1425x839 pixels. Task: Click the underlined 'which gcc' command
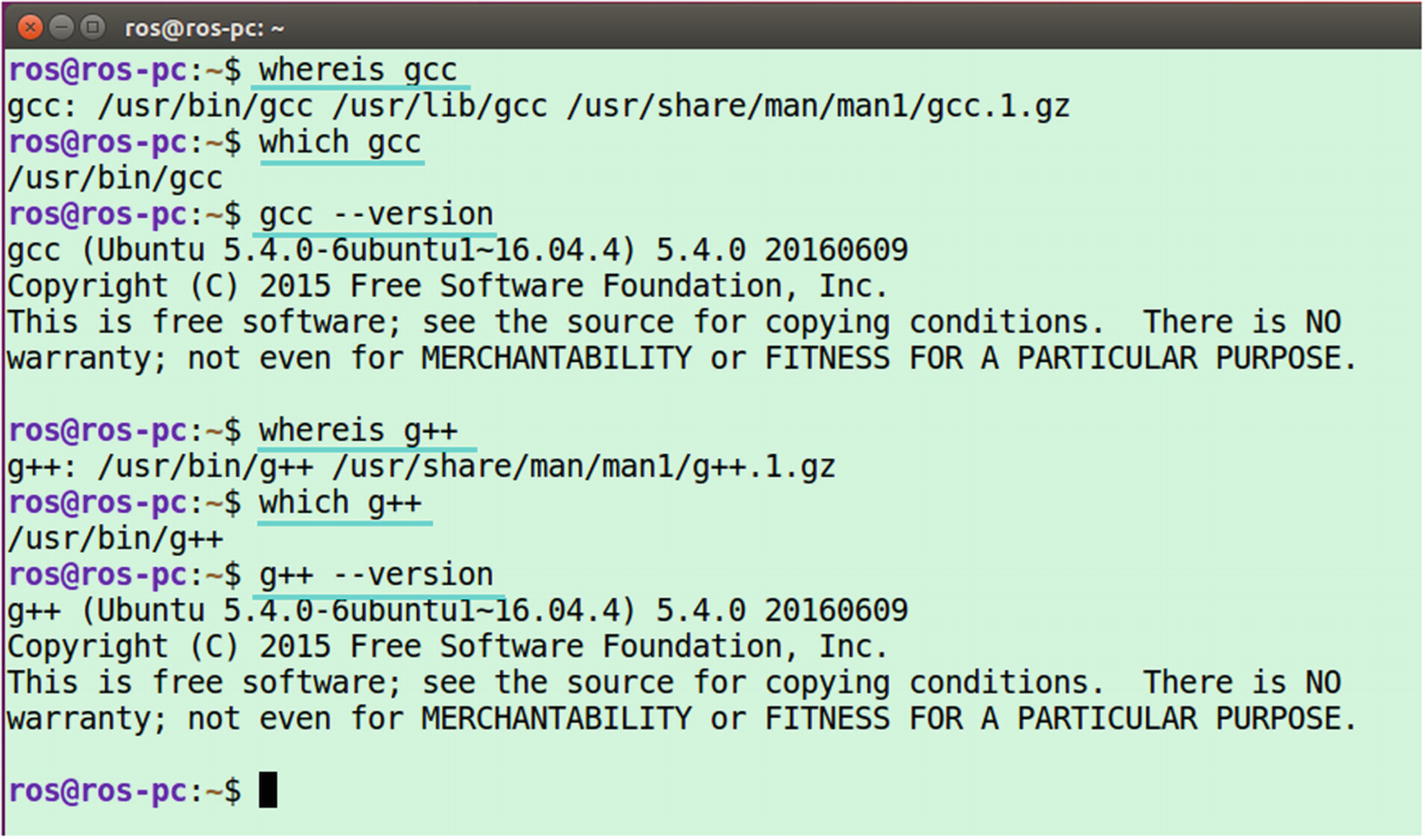pos(340,142)
